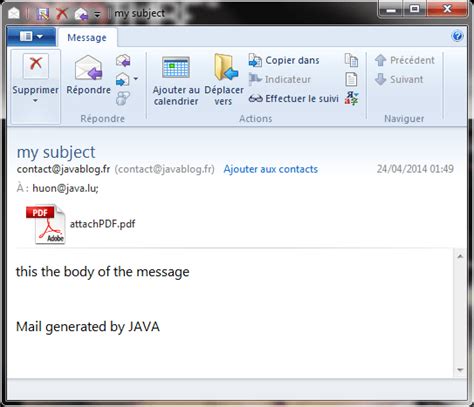Click the Supprimer delete icon

[x=36, y=66]
